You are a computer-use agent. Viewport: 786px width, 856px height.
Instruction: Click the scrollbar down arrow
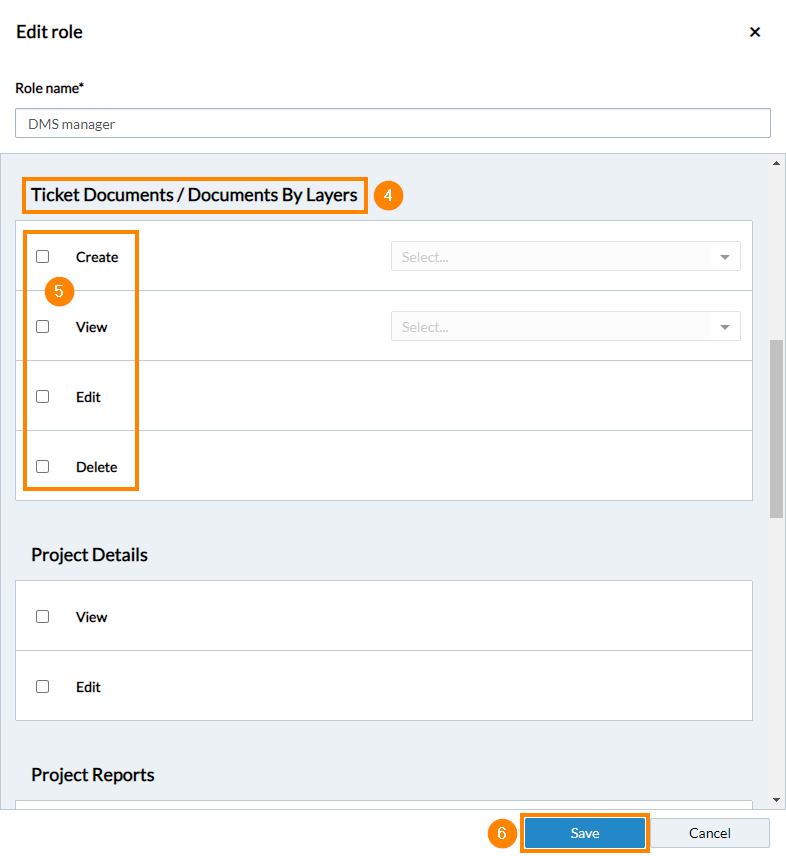click(777, 800)
